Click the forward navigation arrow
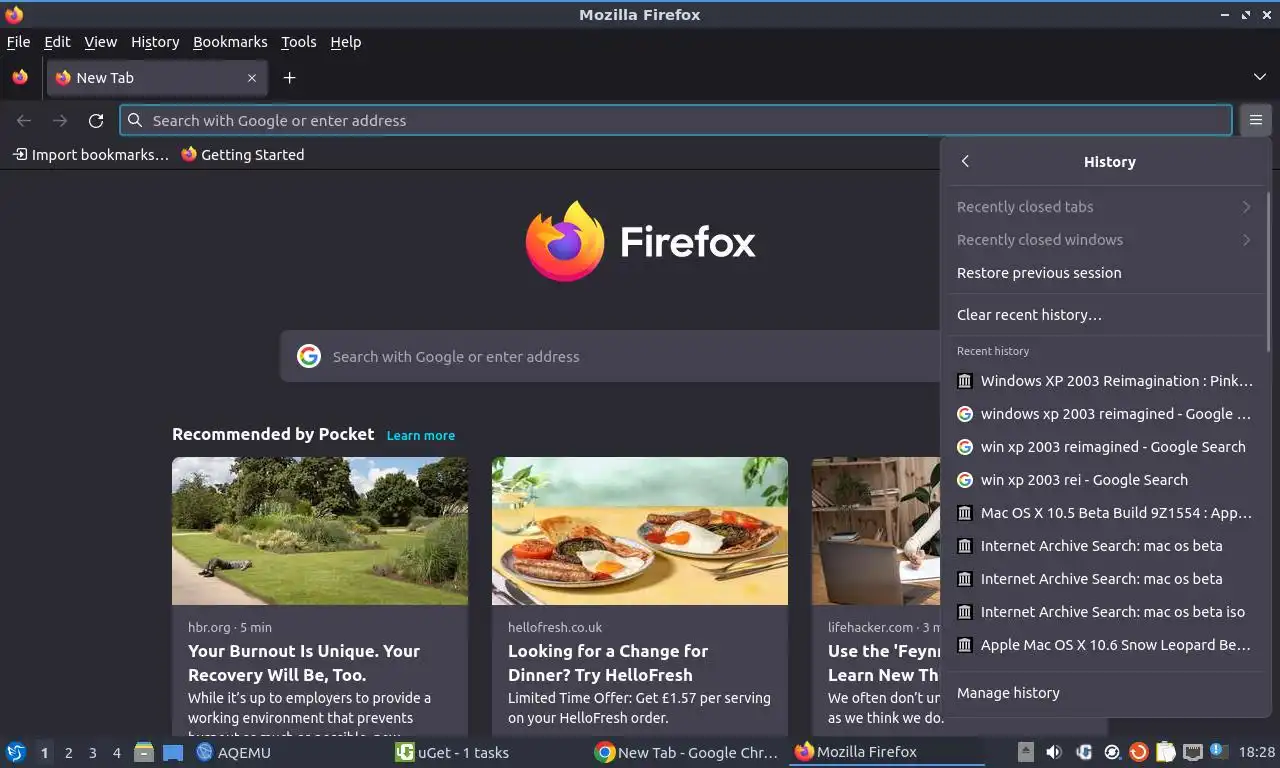1280x768 pixels. click(60, 120)
